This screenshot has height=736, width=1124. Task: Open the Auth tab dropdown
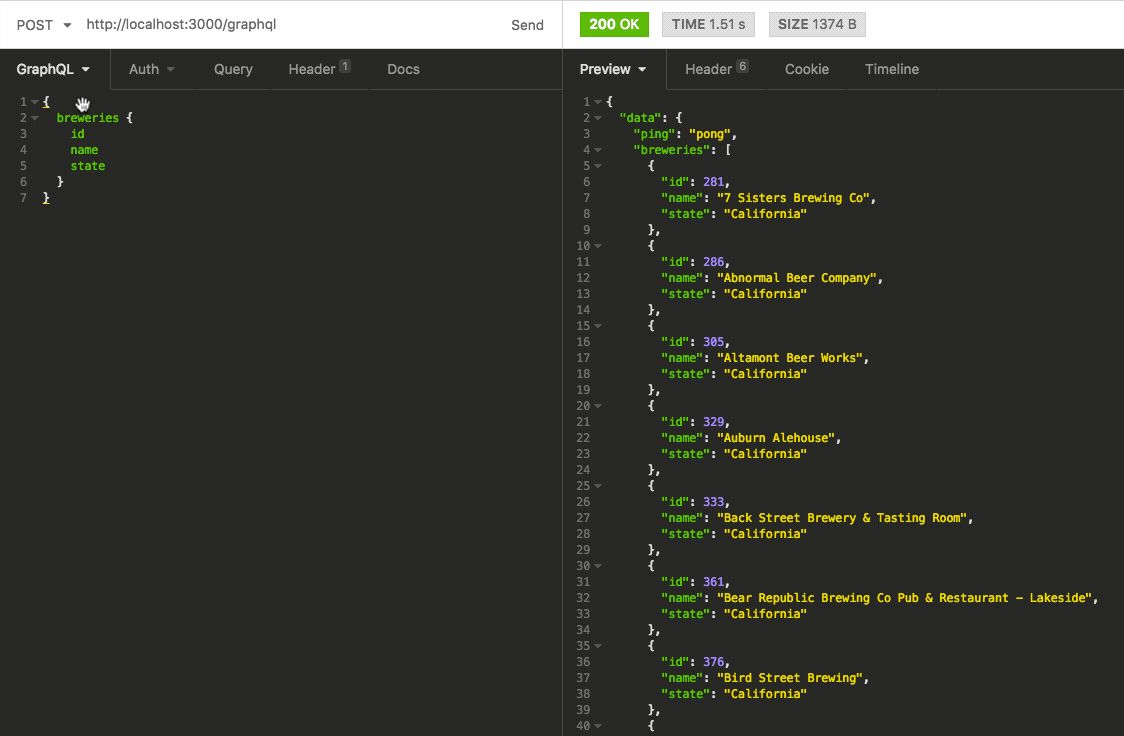(x=152, y=70)
